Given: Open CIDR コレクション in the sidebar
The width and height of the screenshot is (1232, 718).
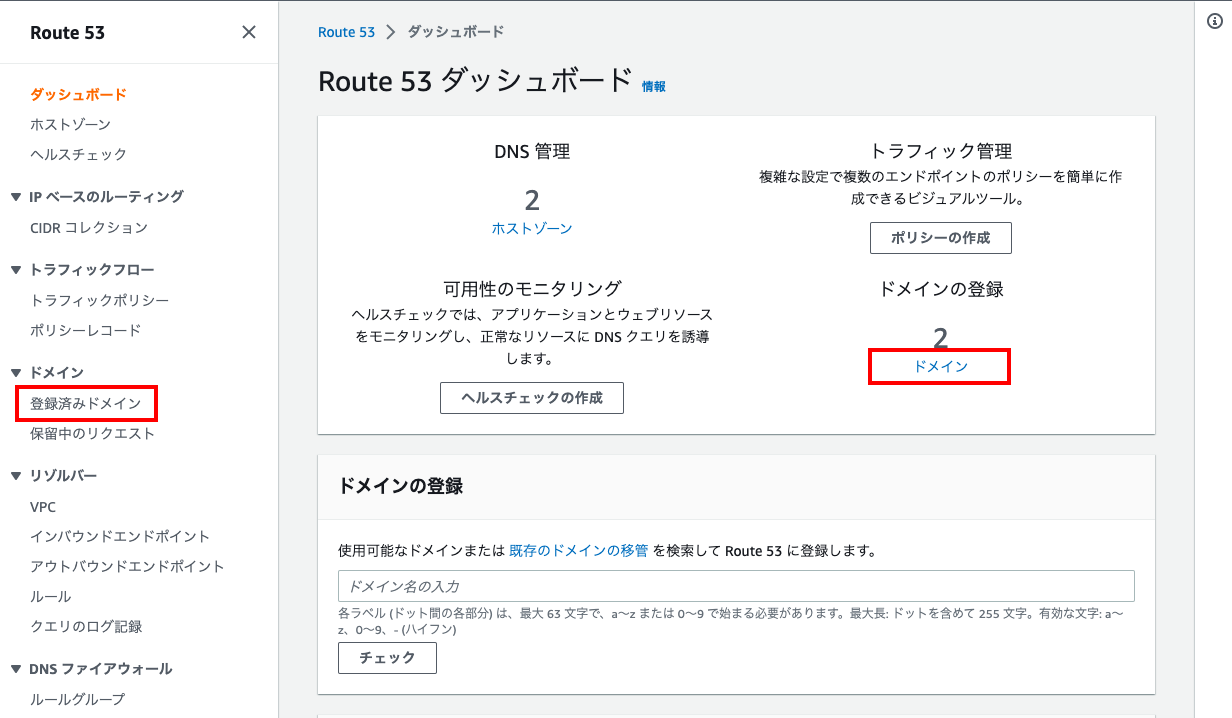Looking at the screenshot, I should click(x=89, y=227).
